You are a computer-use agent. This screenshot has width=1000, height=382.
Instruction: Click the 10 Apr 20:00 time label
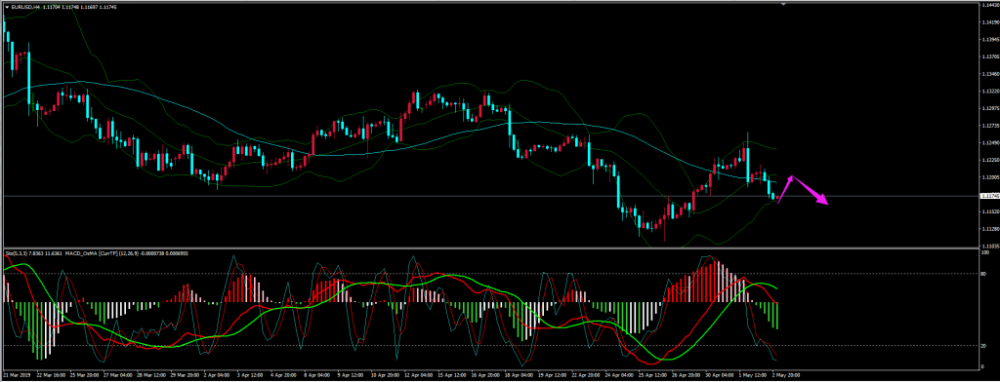tap(385, 374)
